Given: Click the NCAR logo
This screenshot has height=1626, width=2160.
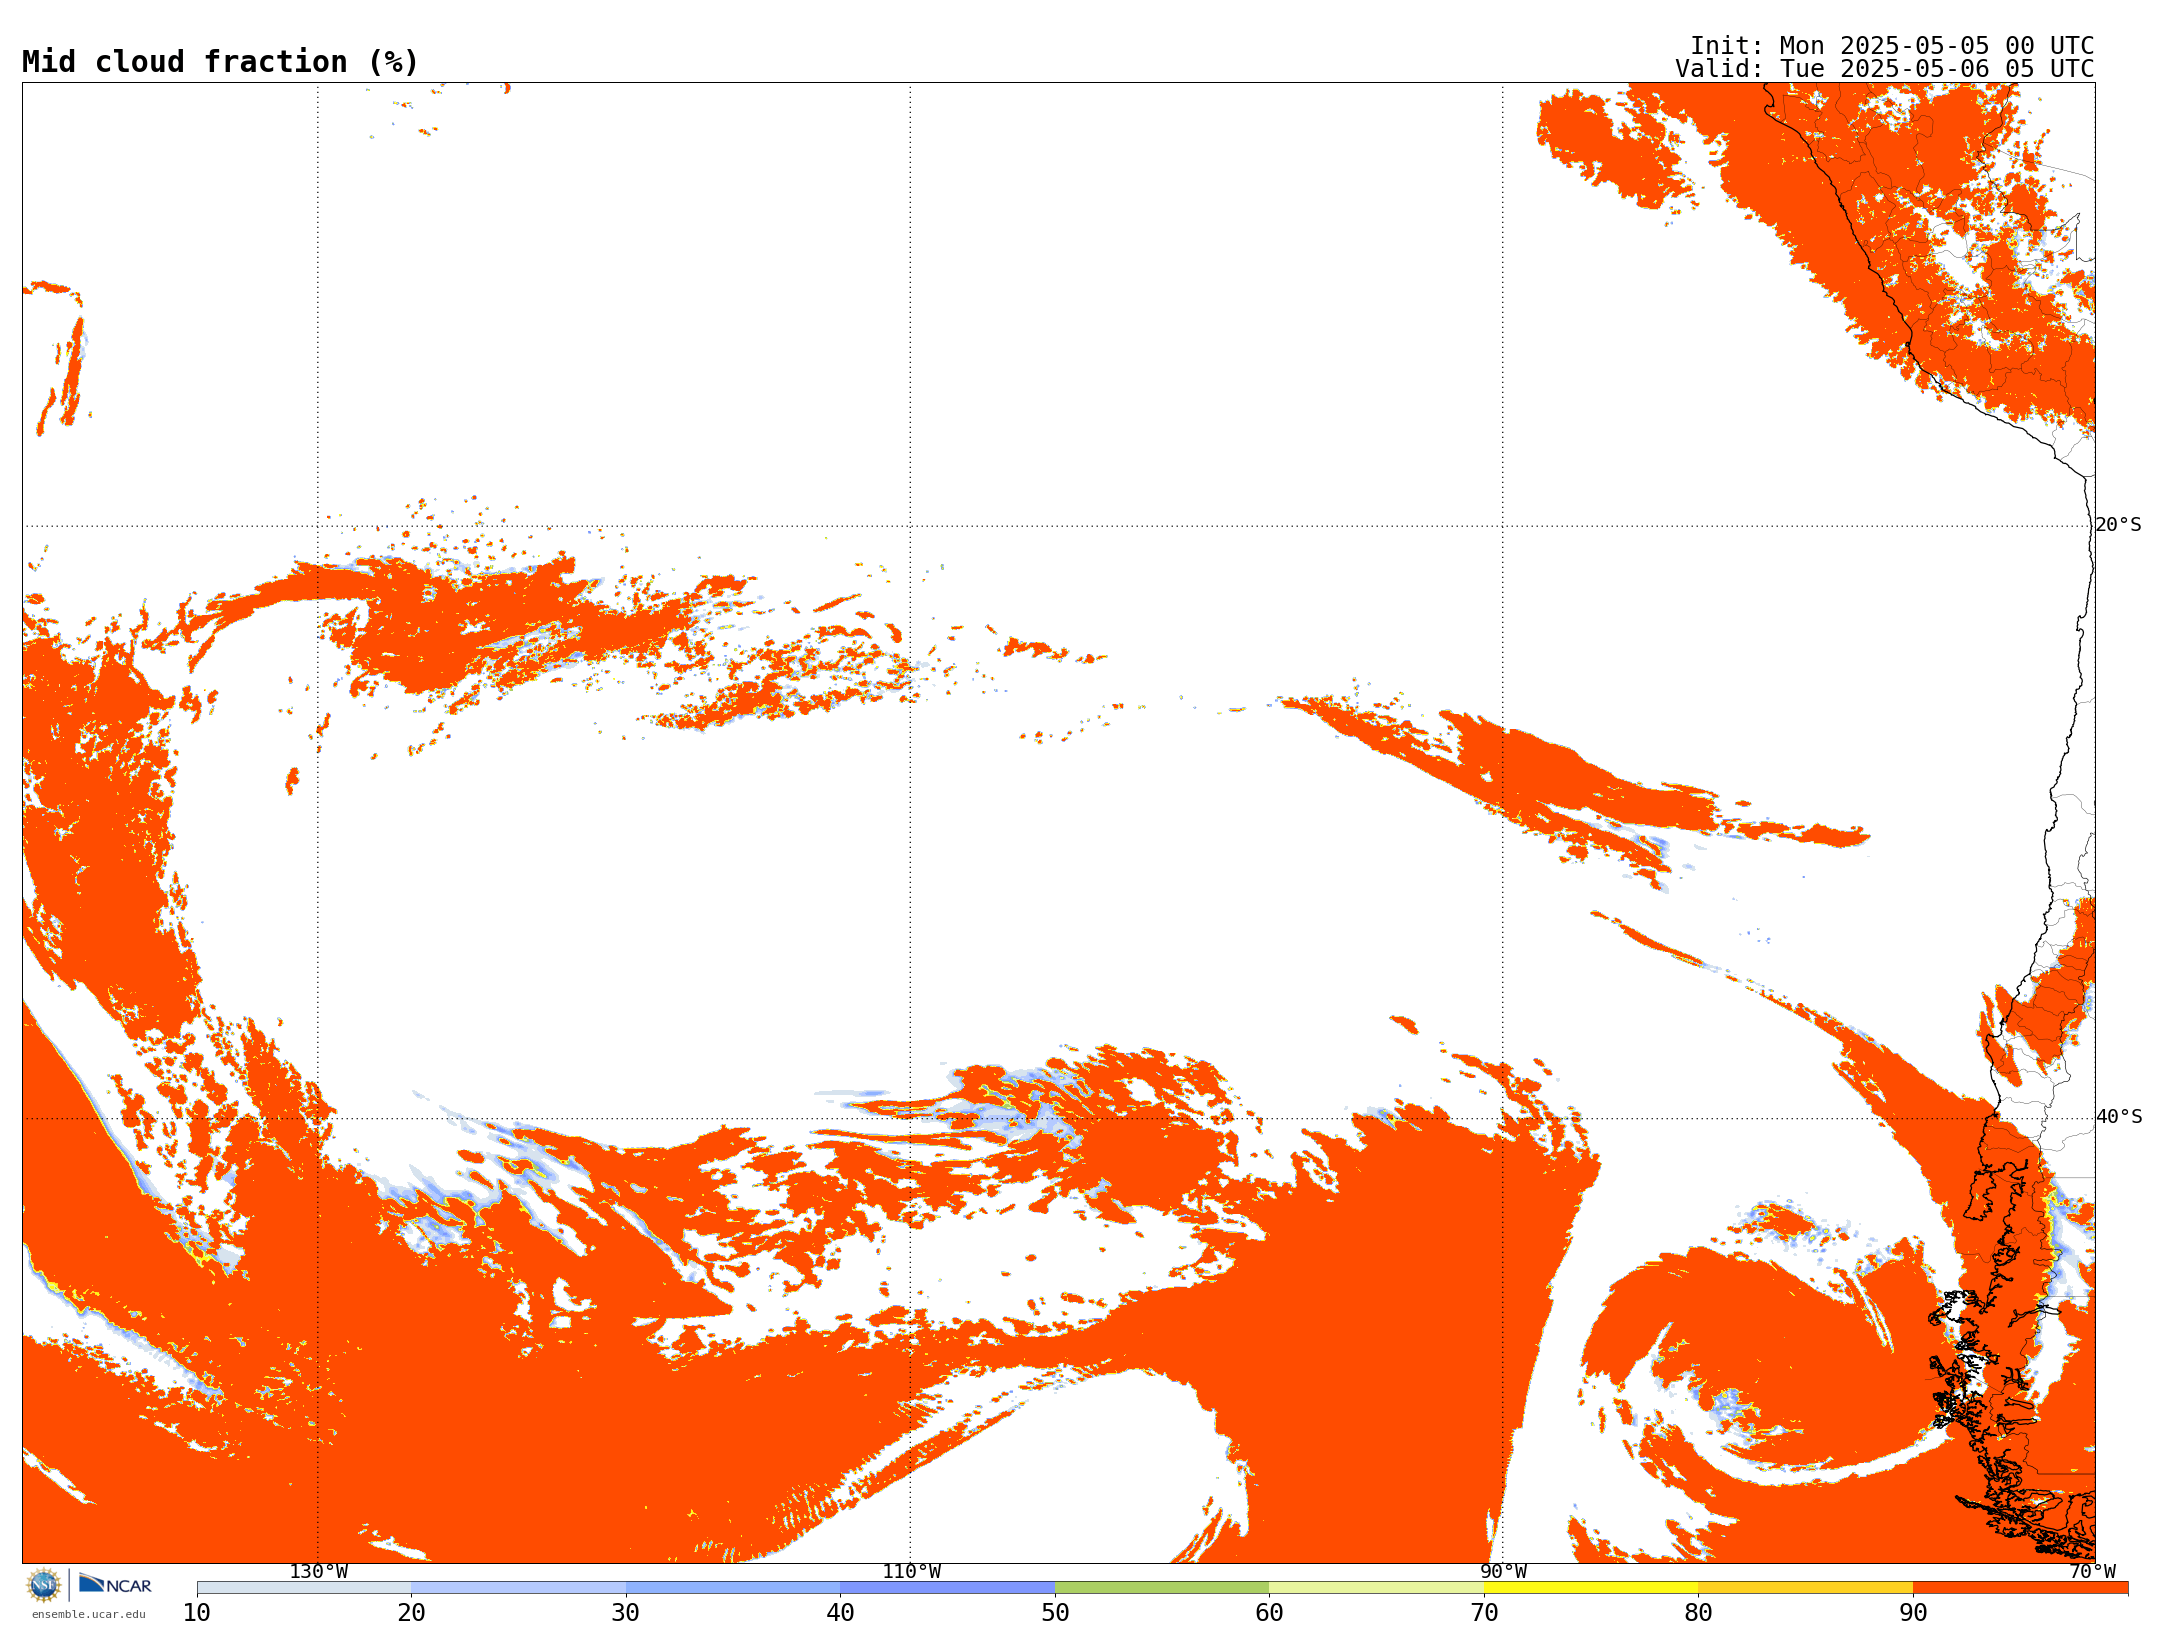Looking at the screenshot, I should pos(115,1584).
